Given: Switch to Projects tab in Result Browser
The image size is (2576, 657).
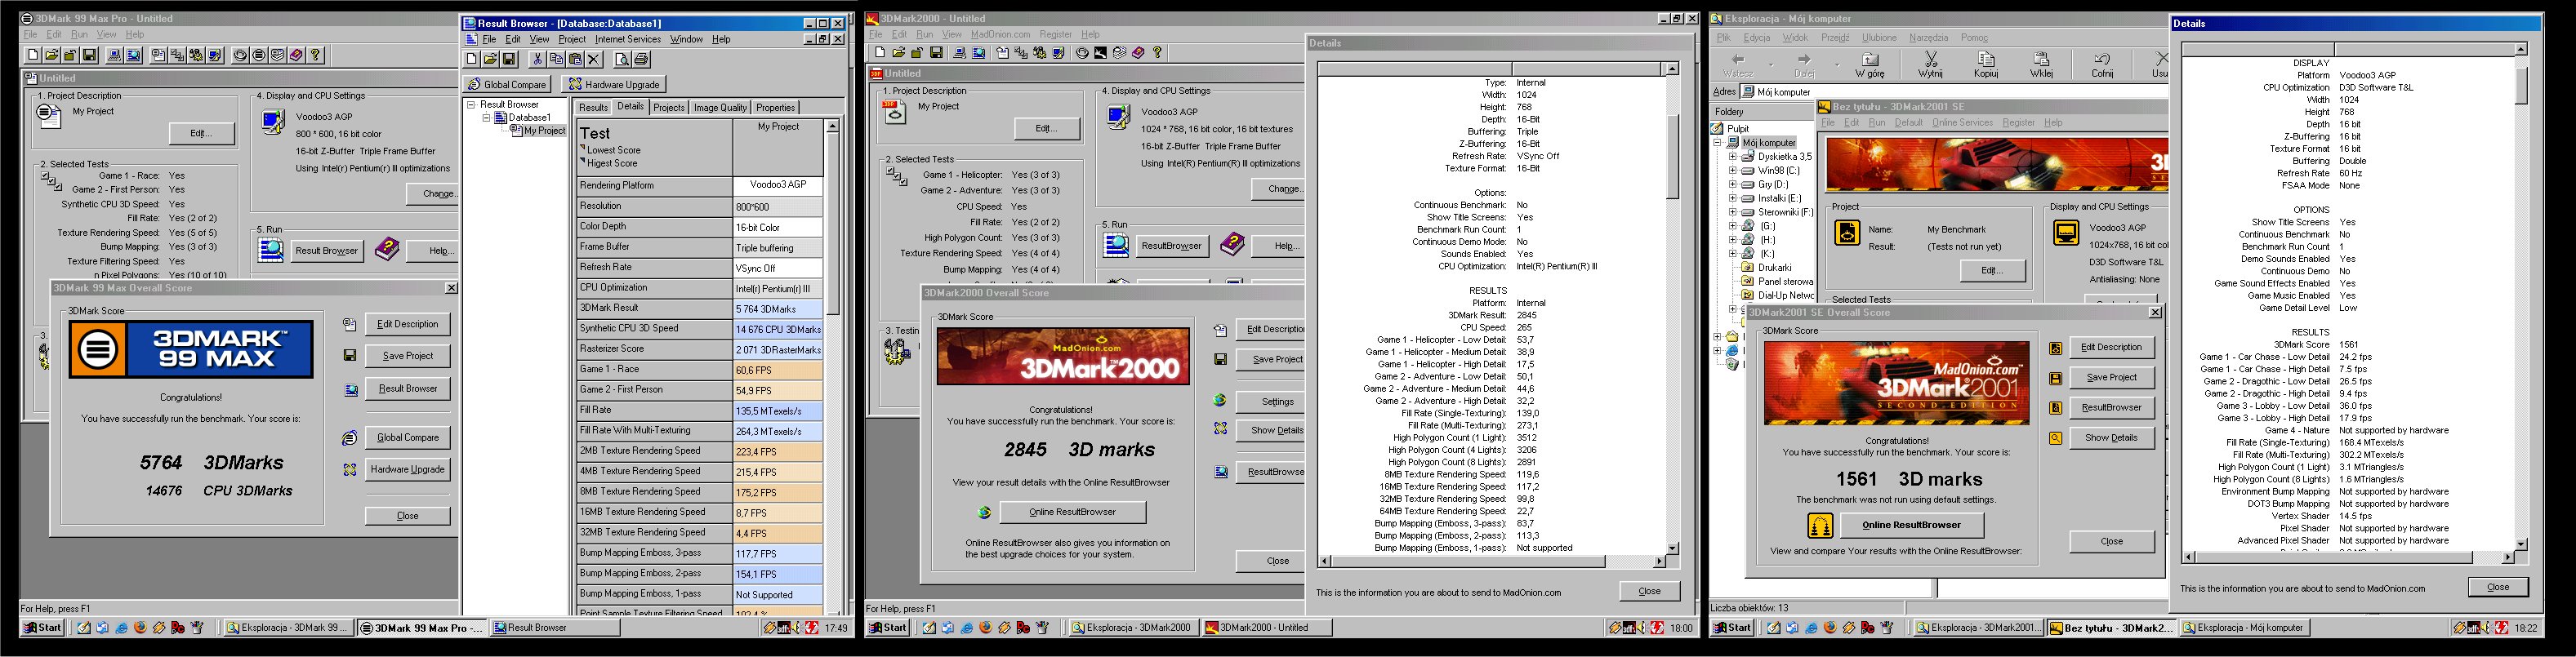Looking at the screenshot, I should pyautogui.click(x=669, y=108).
